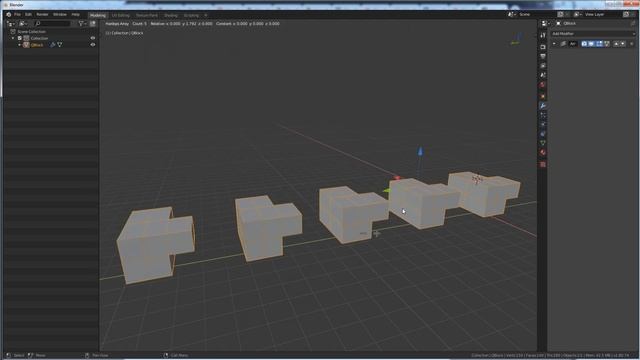This screenshot has width=640, height=360.
Task: Open the View Layer selector dropdown icon
Action: pos(577,14)
